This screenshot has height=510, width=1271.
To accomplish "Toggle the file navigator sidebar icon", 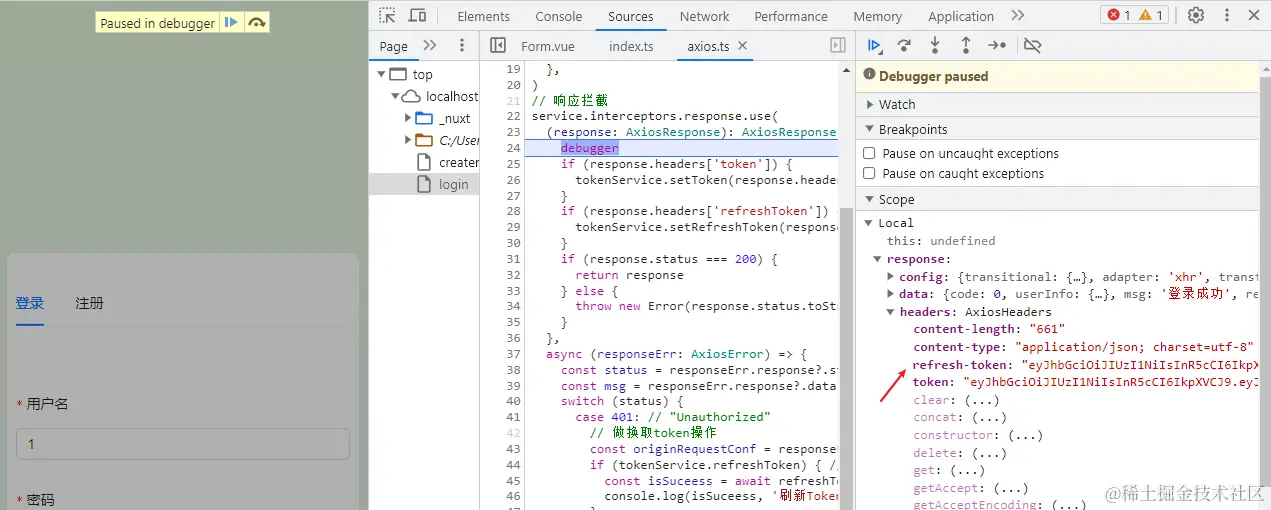I will click(498, 46).
